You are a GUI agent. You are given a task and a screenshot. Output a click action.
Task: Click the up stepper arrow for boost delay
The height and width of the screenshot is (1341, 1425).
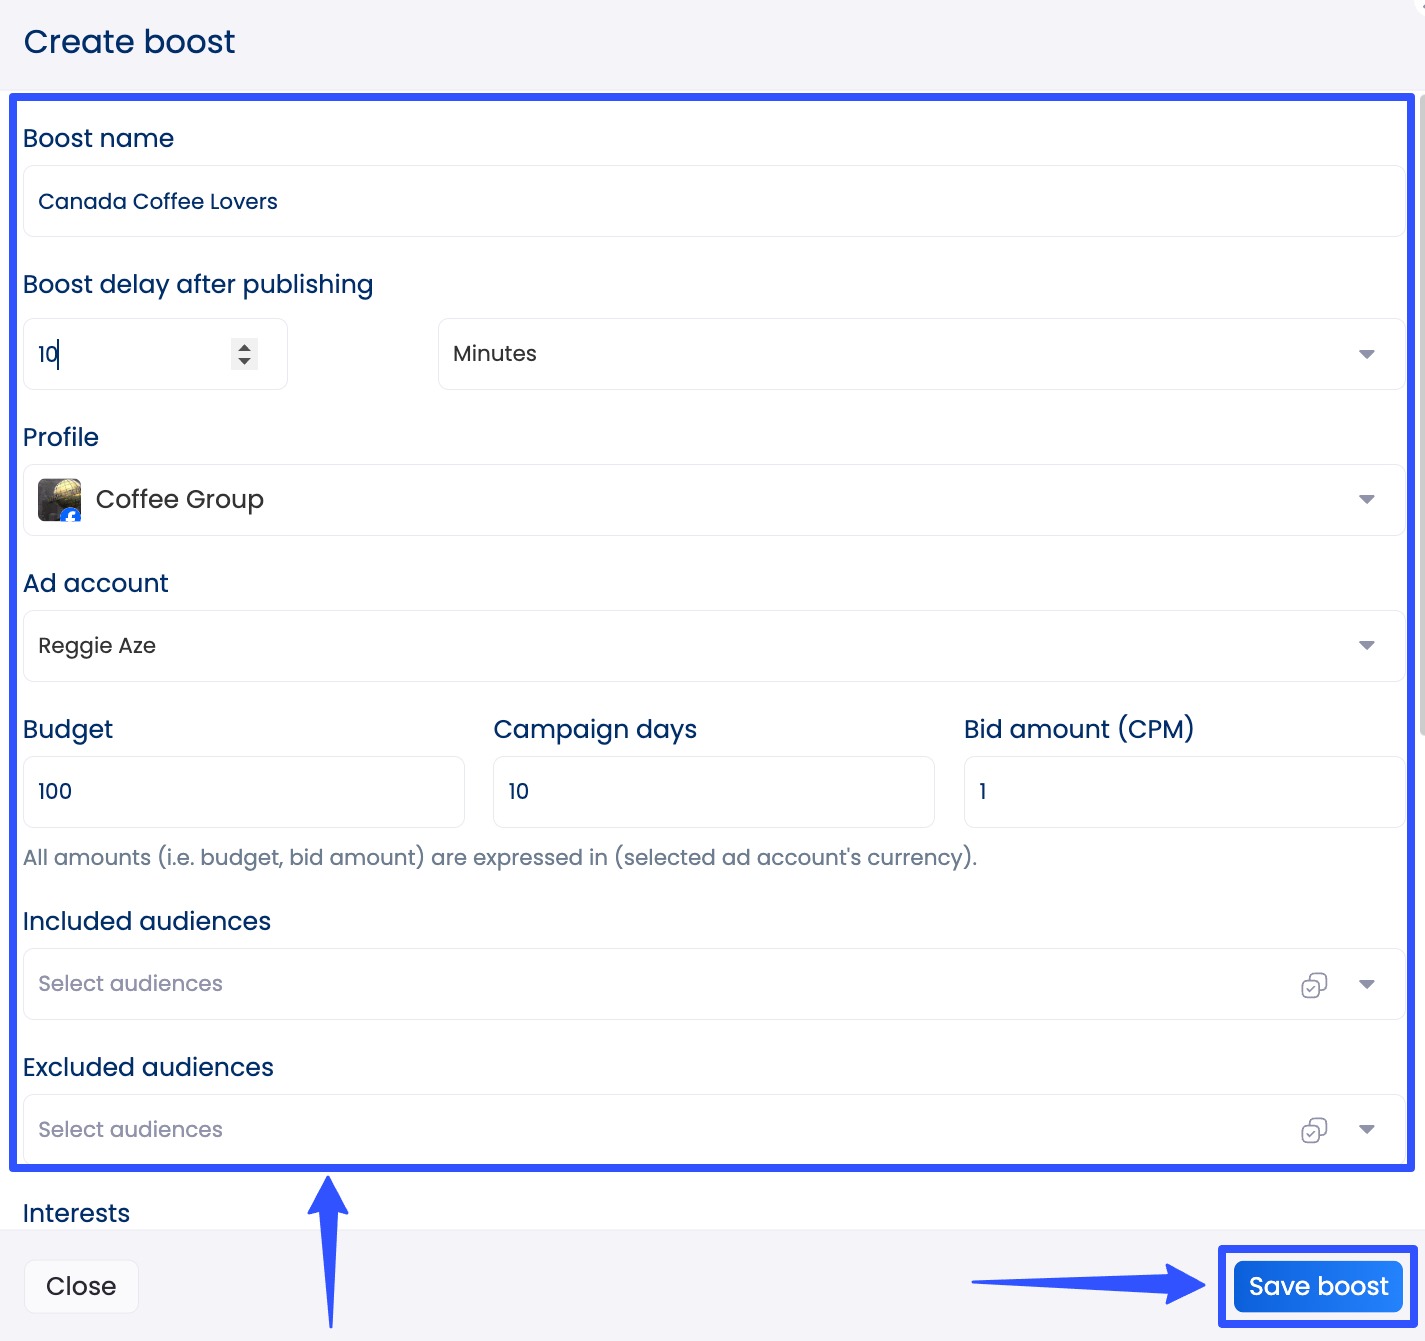pyautogui.click(x=243, y=347)
